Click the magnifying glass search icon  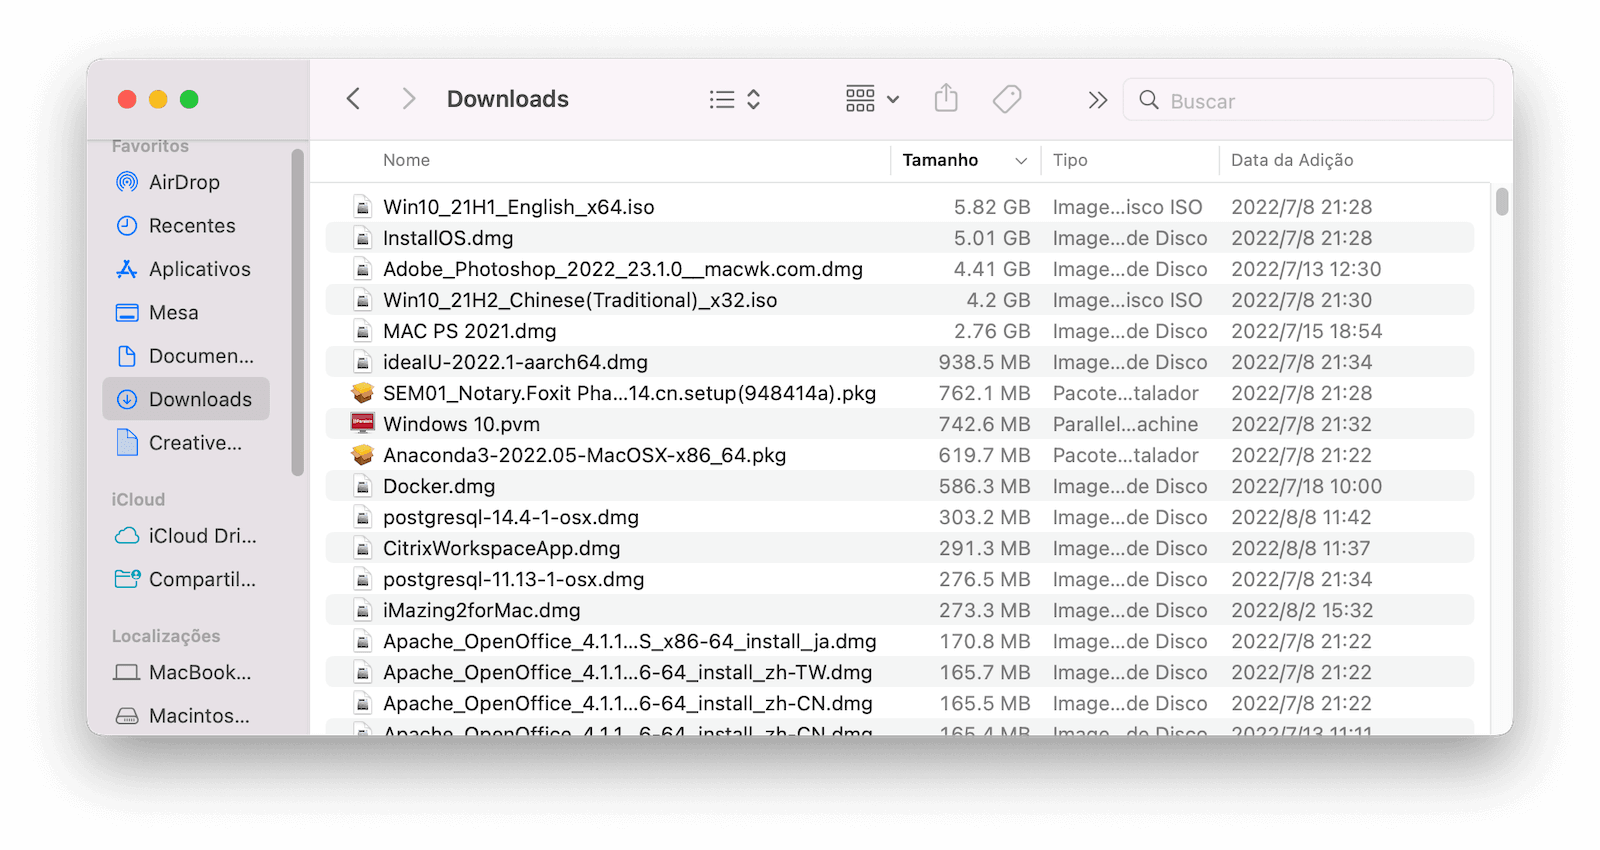[x=1149, y=100]
